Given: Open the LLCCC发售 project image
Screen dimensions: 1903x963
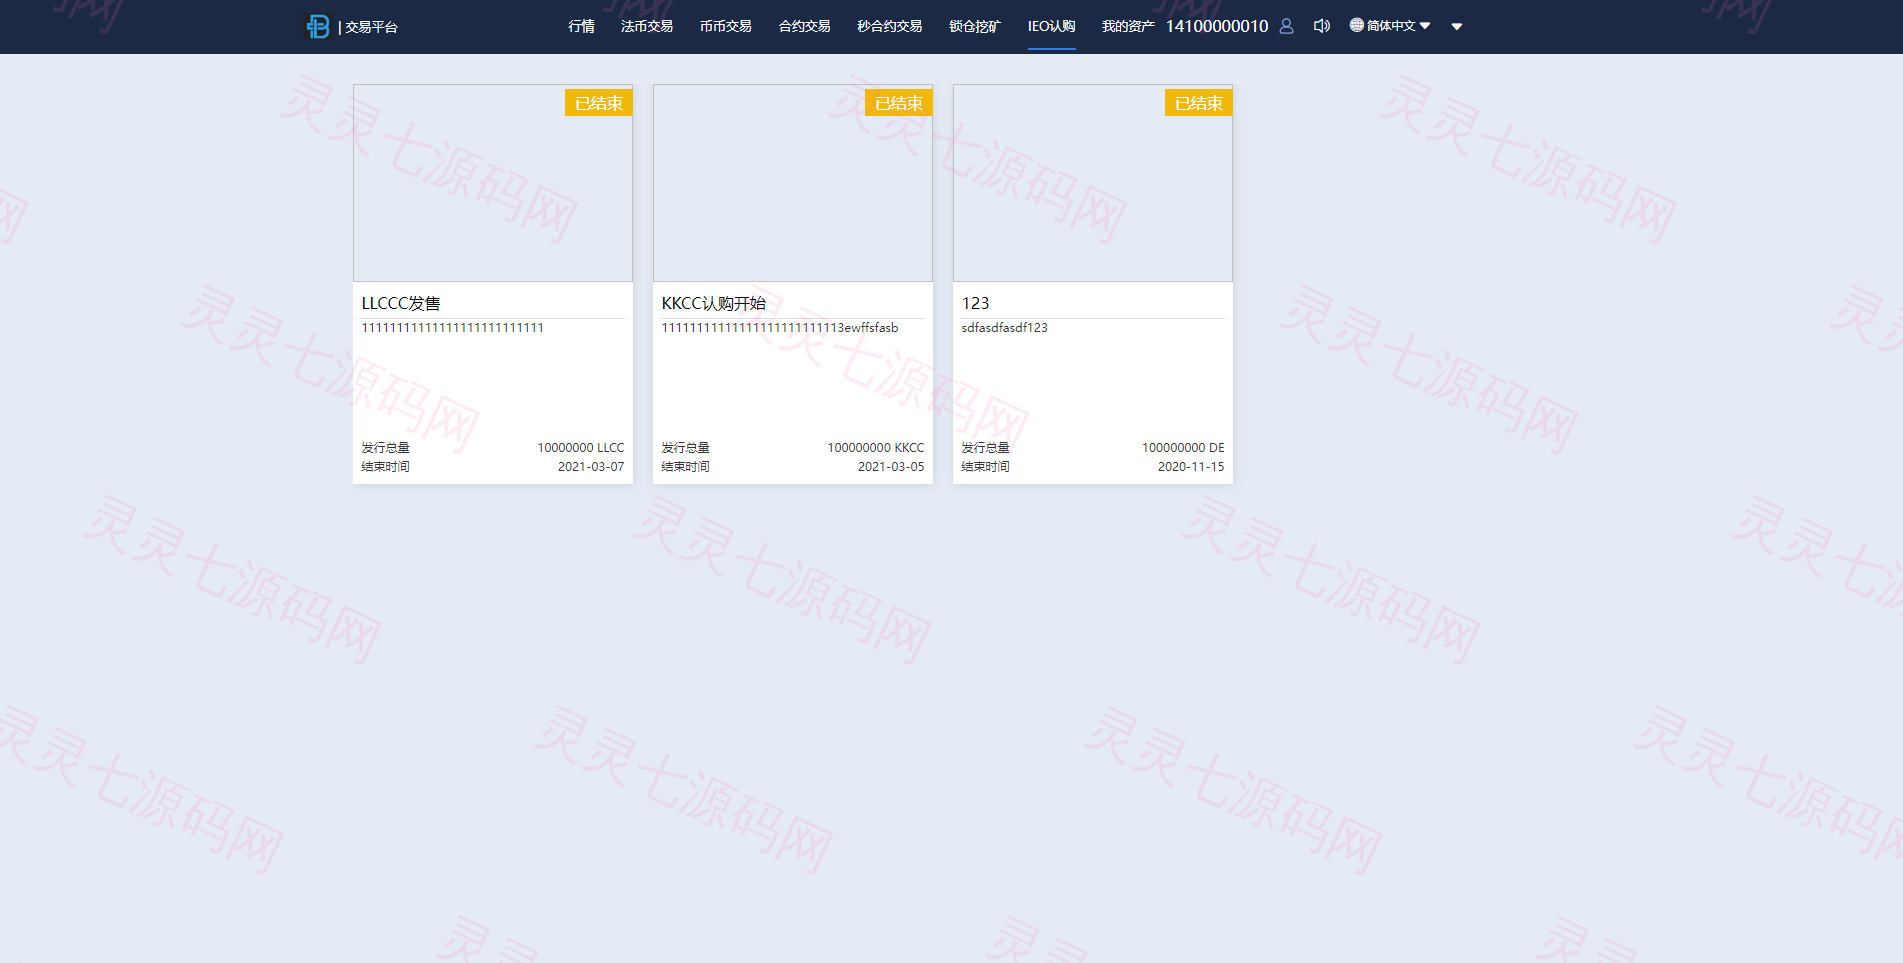Looking at the screenshot, I should click(x=493, y=183).
